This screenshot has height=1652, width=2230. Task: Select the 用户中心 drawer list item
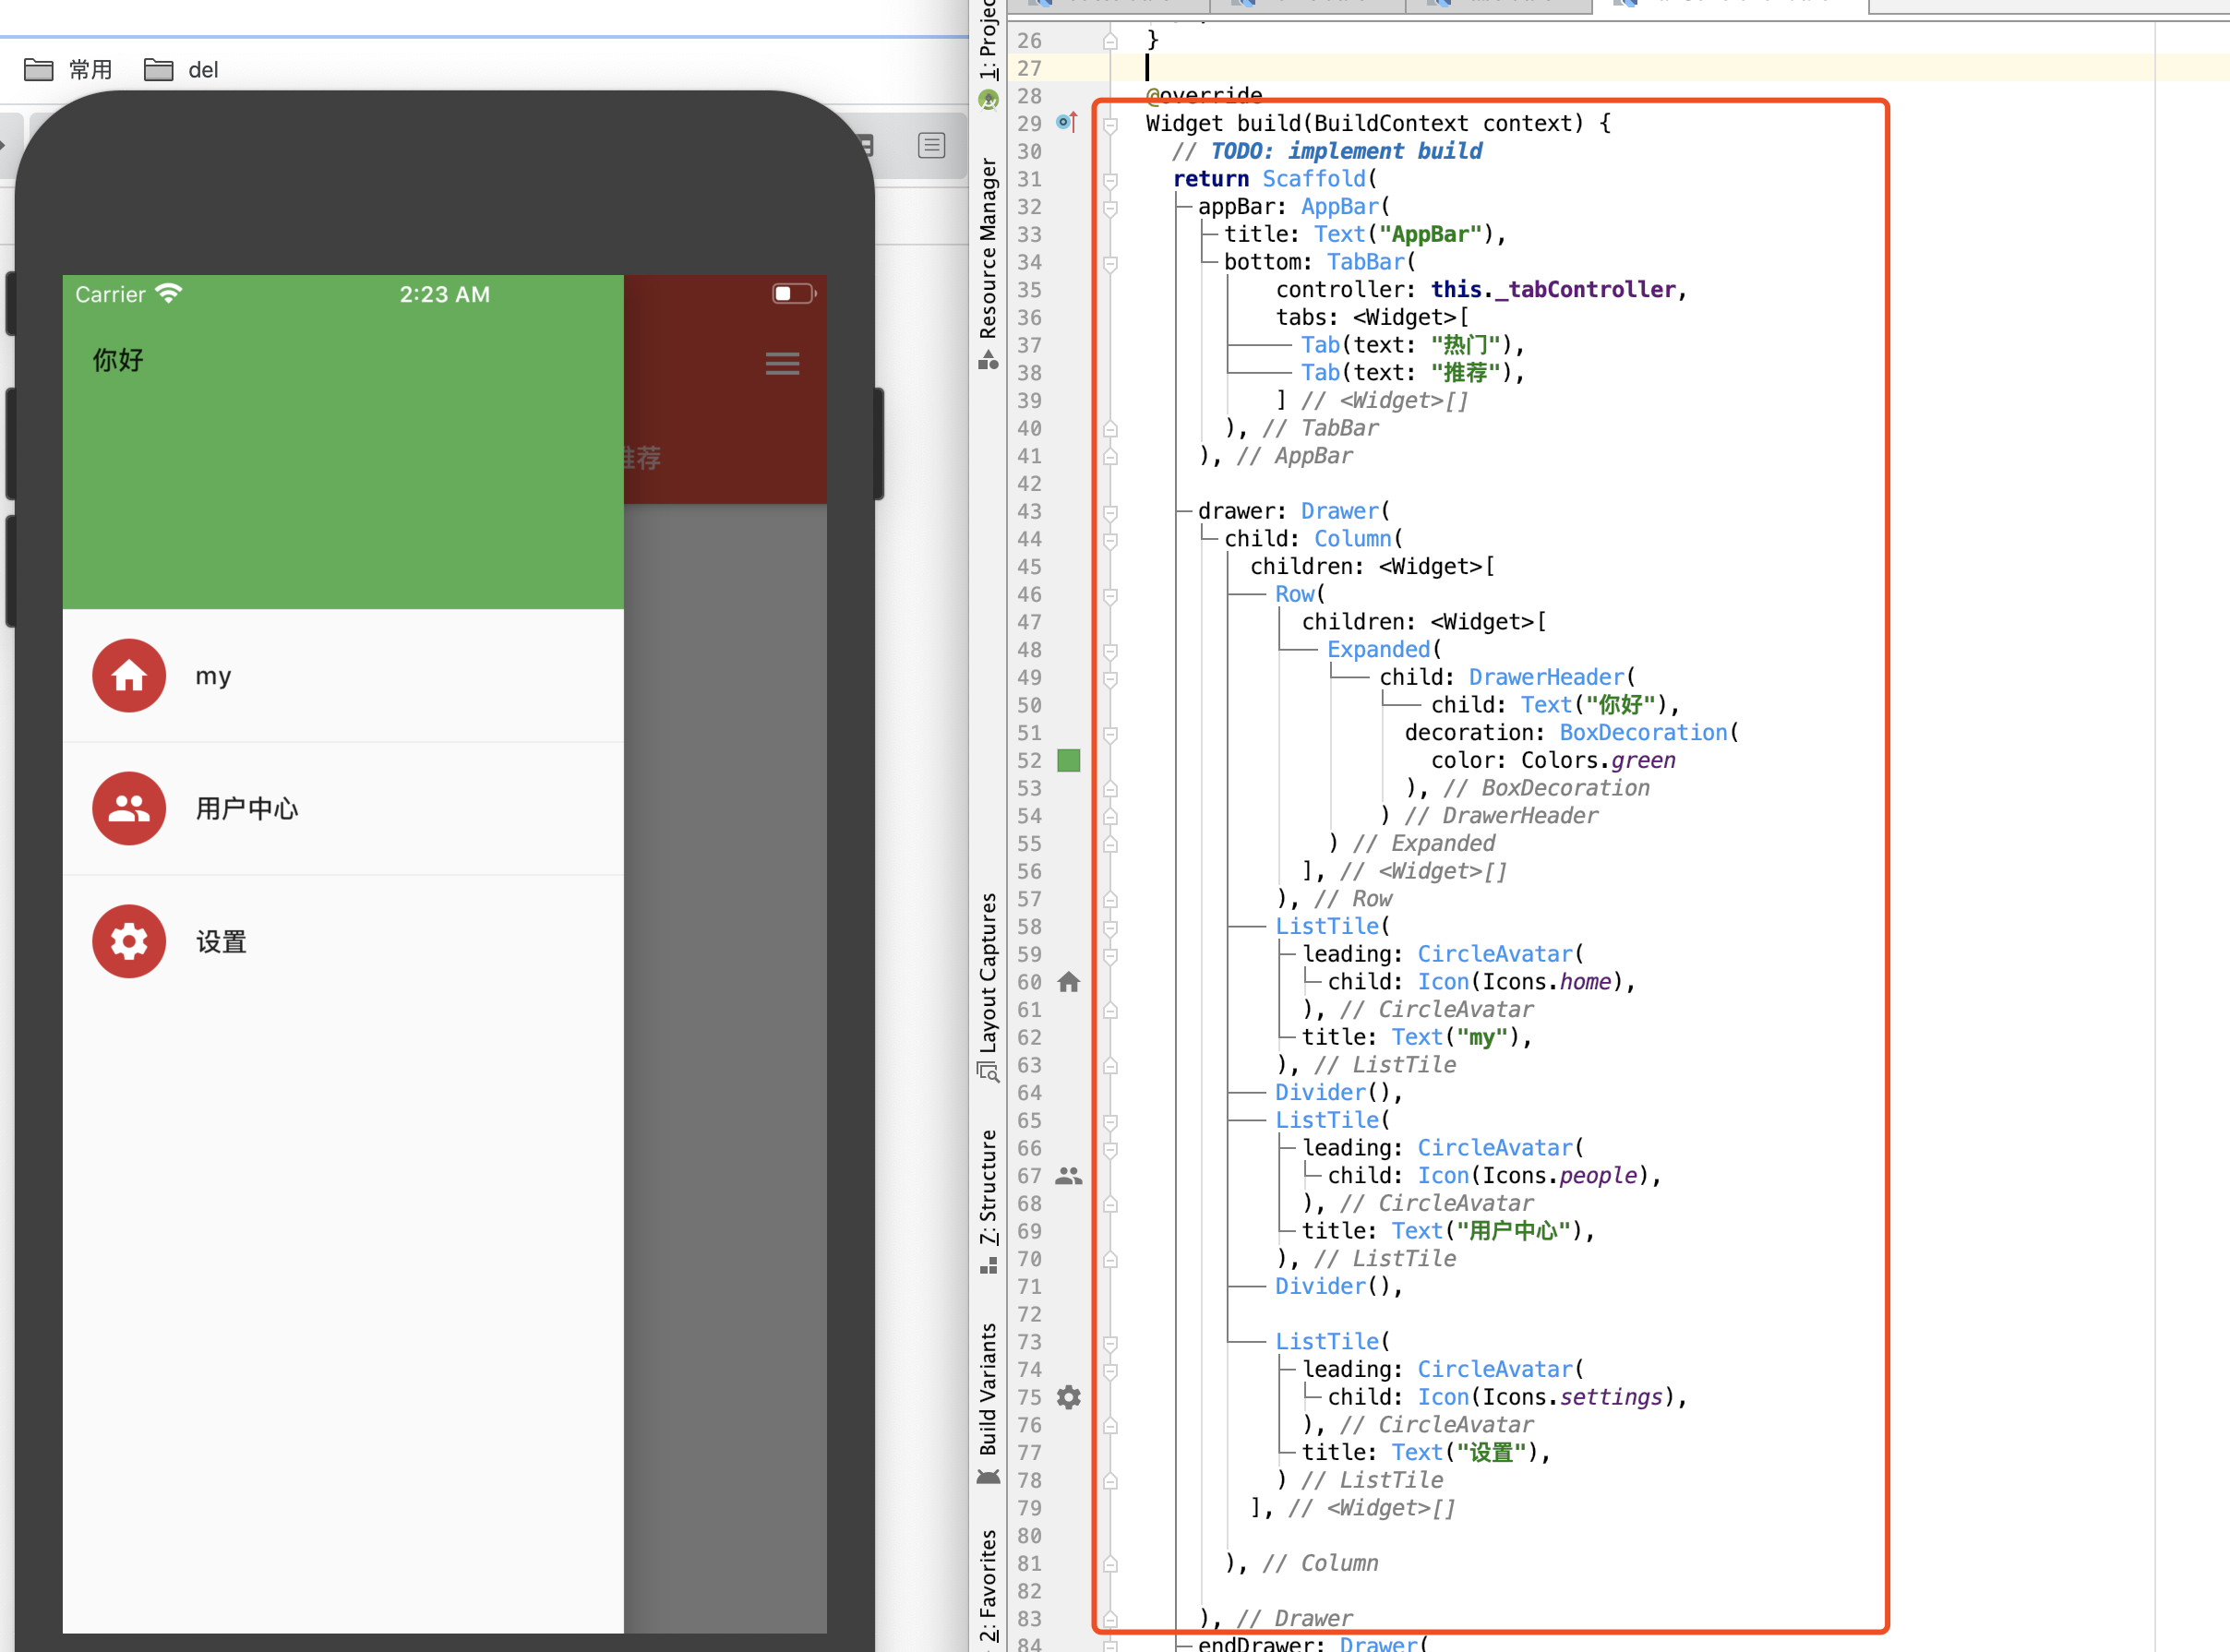[x=246, y=808]
